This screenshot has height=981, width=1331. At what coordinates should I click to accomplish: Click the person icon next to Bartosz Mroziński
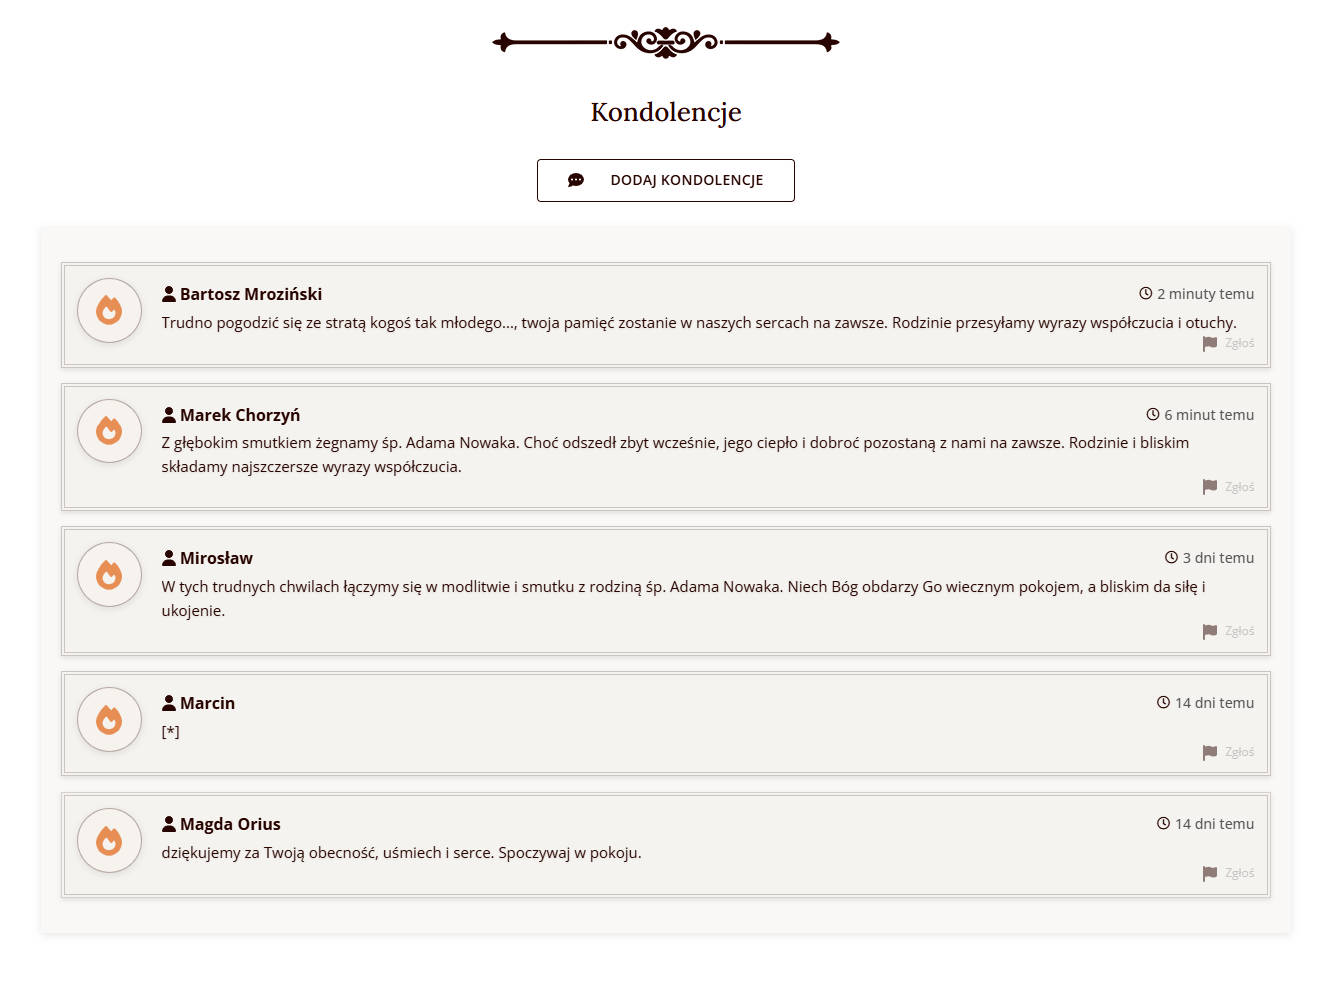point(169,294)
